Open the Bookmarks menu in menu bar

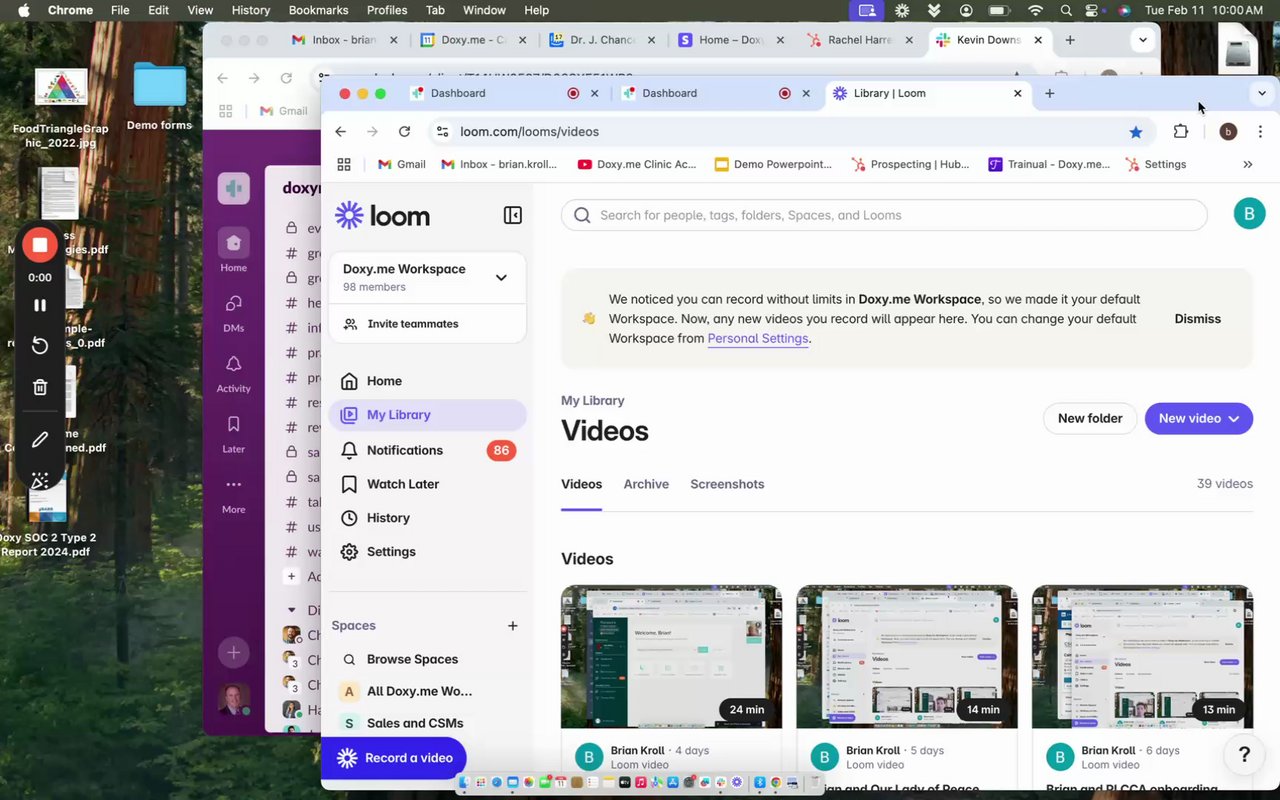pyautogui.click(x=318, y=10)
